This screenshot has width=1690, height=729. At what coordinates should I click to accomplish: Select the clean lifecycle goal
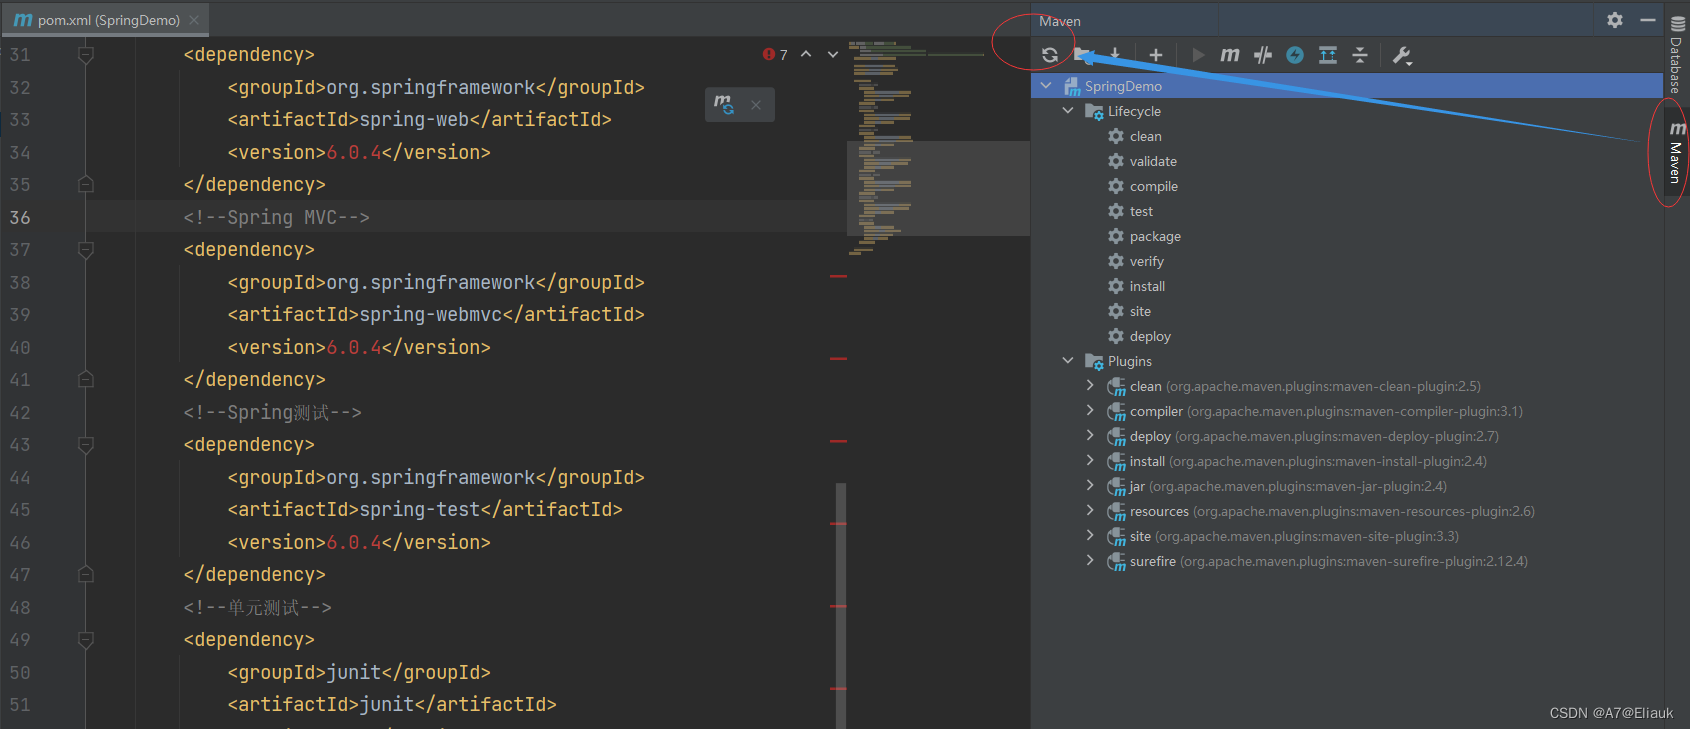tap(1146, 136)
